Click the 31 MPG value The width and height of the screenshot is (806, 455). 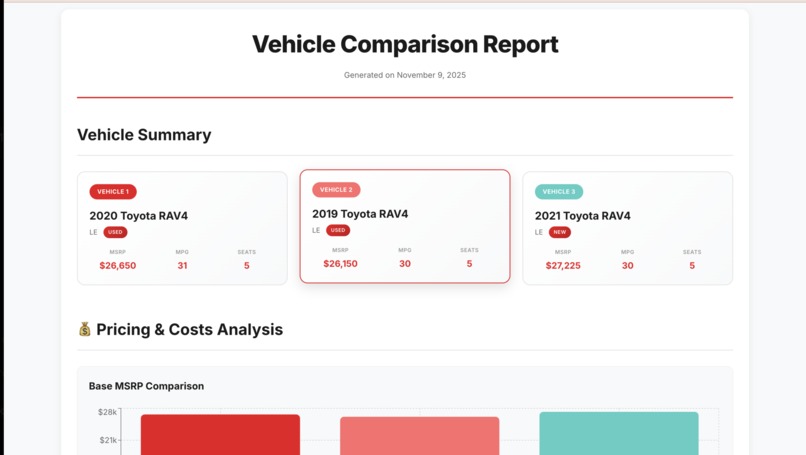pos(182,266)
